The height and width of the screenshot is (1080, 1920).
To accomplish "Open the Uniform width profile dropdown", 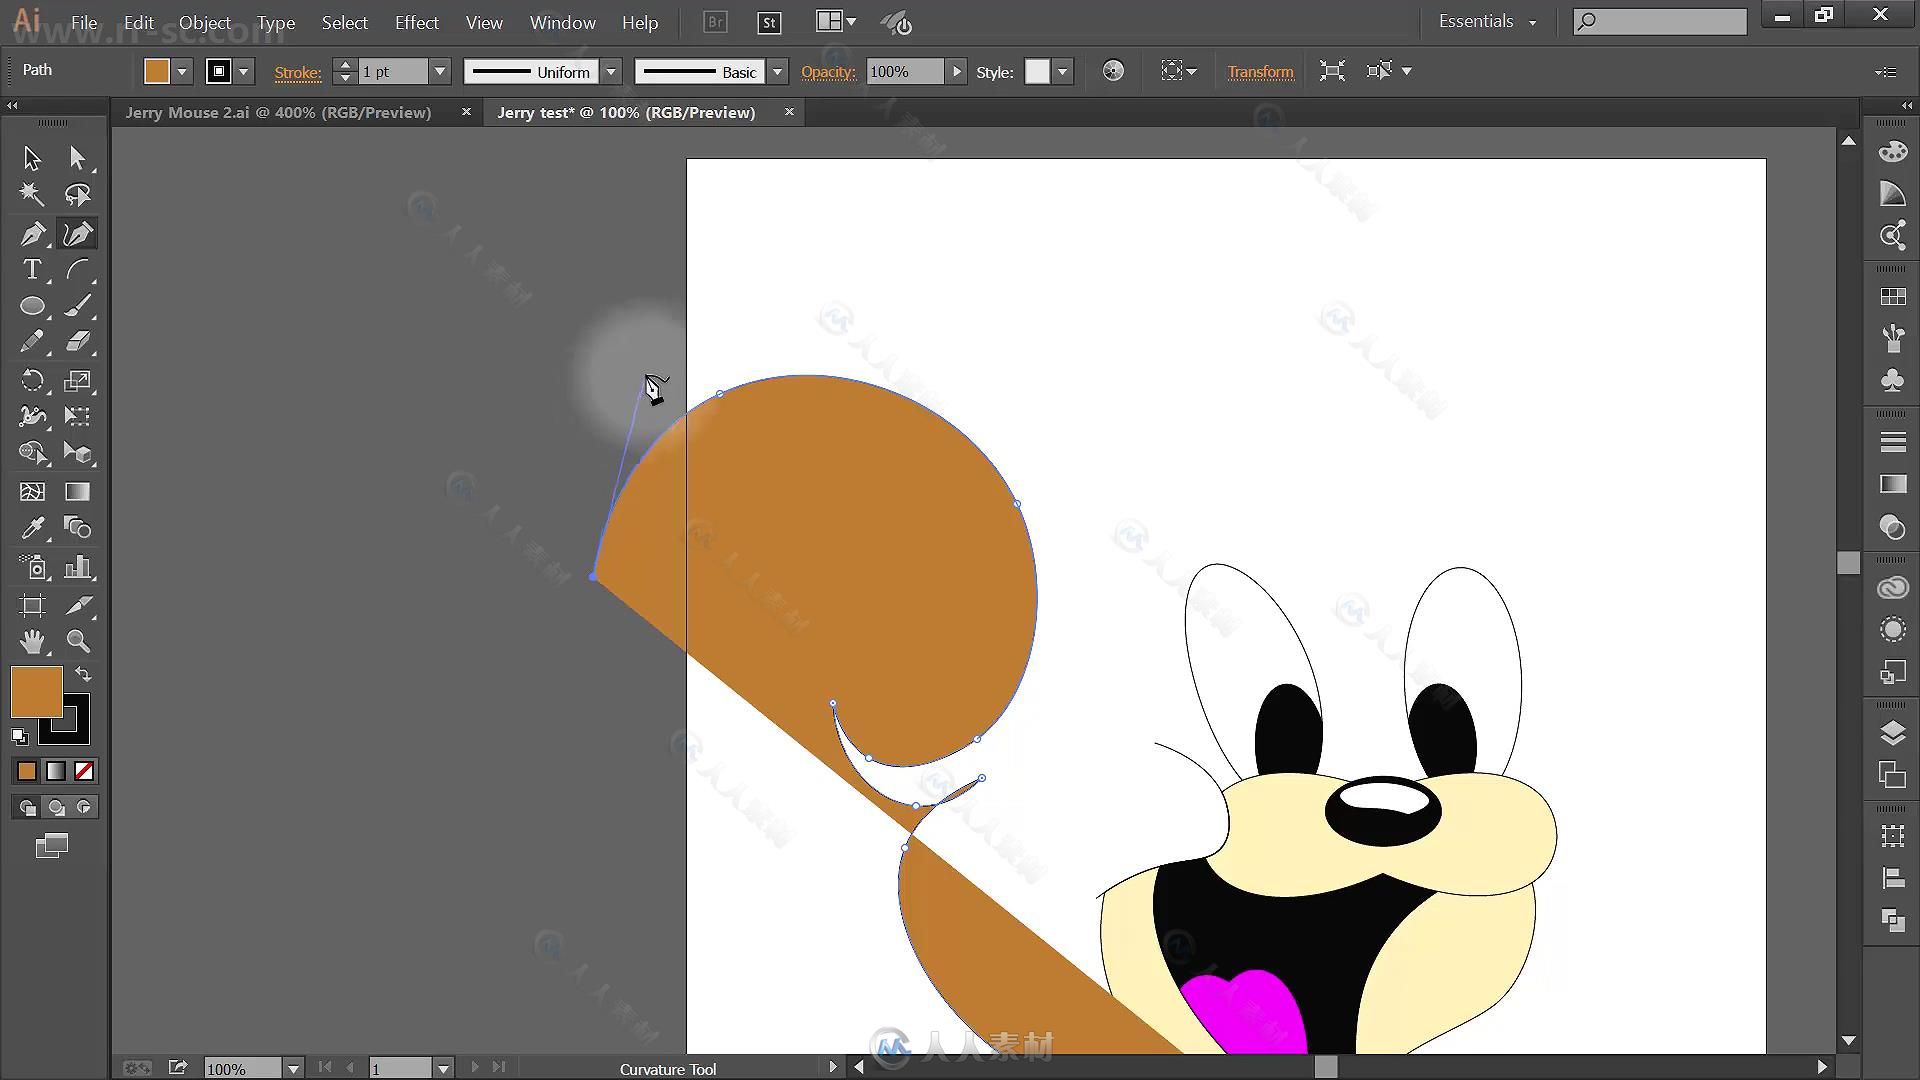I will 611,71.
